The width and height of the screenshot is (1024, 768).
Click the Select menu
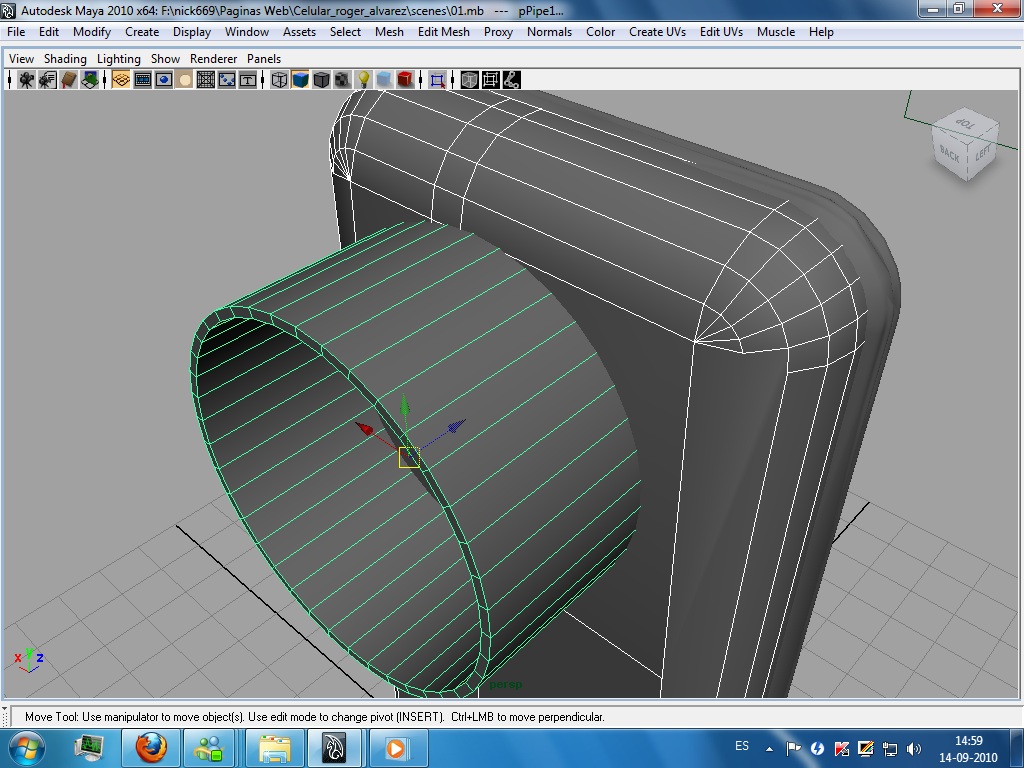(345, 31)
